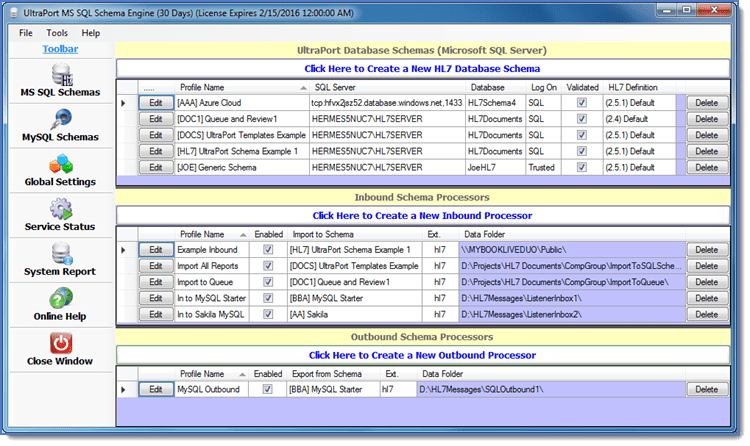Viewport: 750px width, 446px height.
Task: Click the HL7 Definition column header
Action: [640, 87]
